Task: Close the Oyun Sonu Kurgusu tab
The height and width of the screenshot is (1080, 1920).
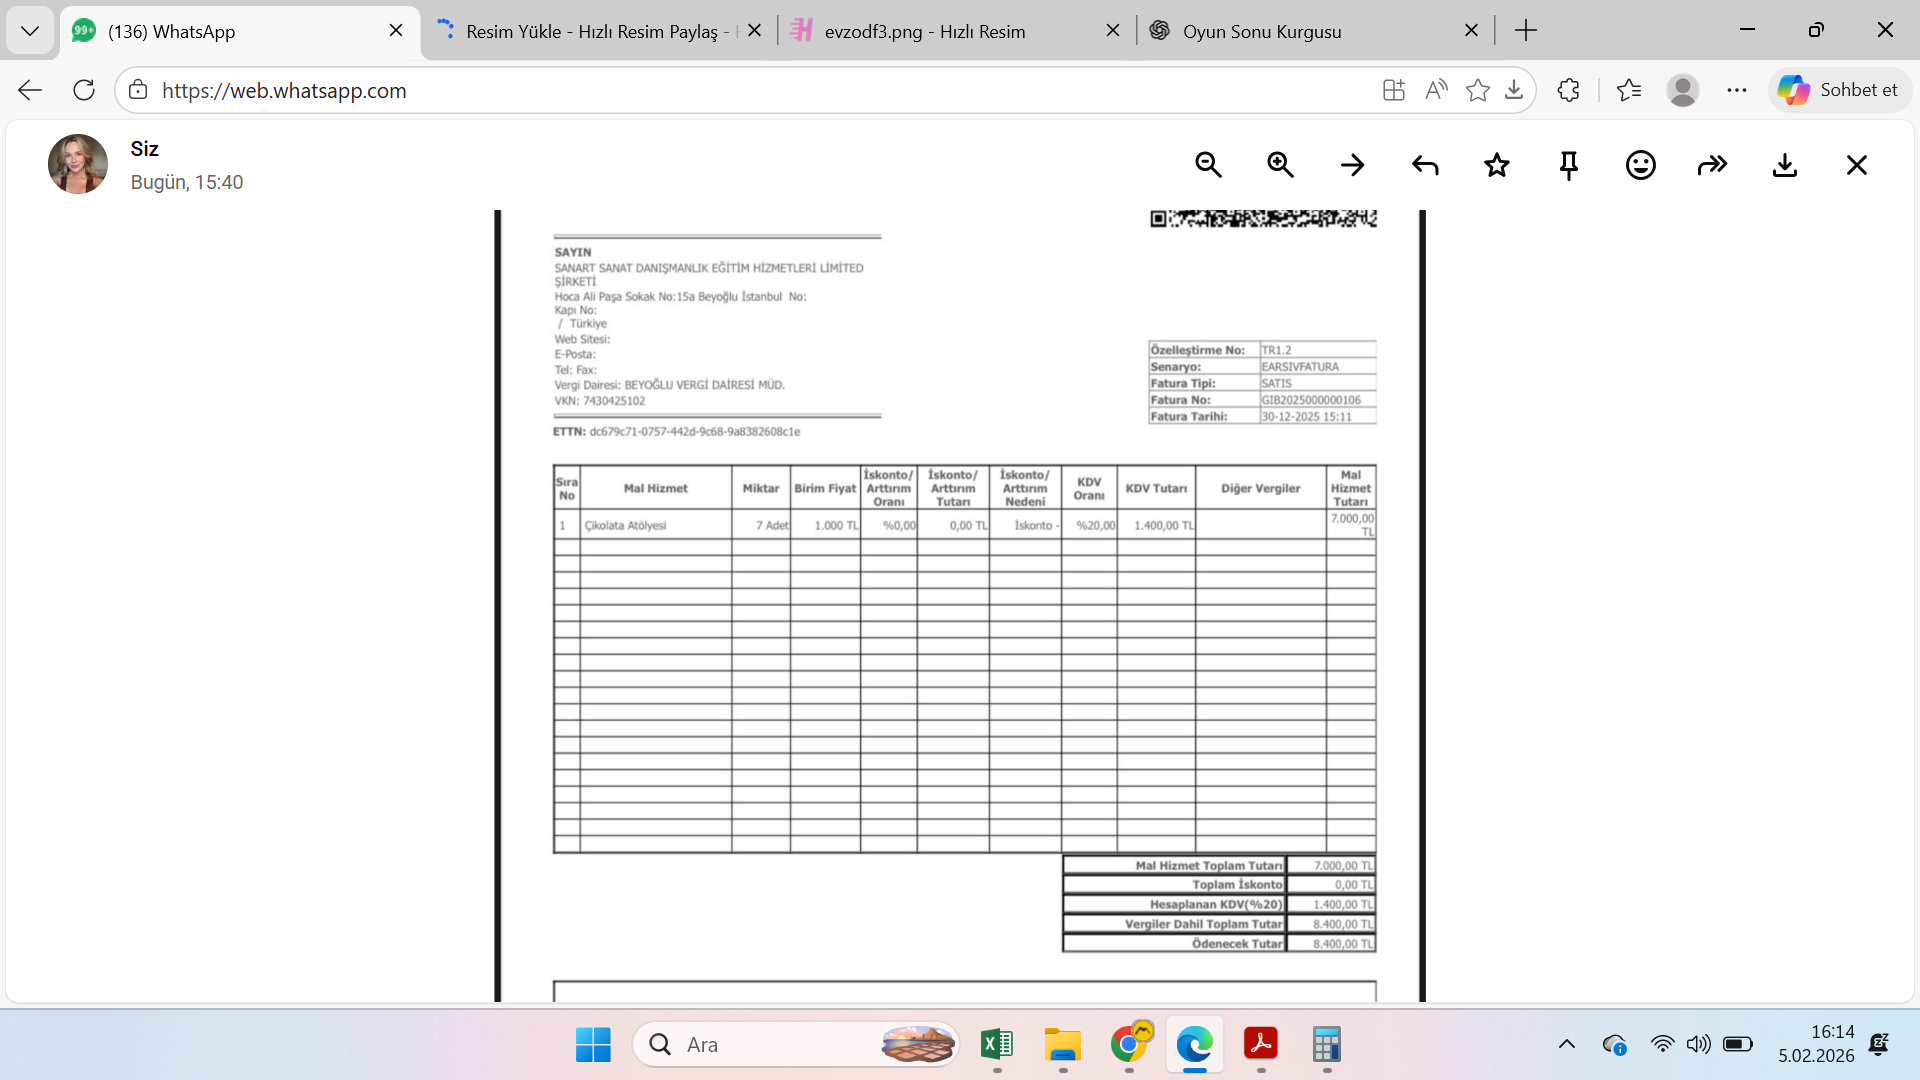Action: coord(1471,31)
